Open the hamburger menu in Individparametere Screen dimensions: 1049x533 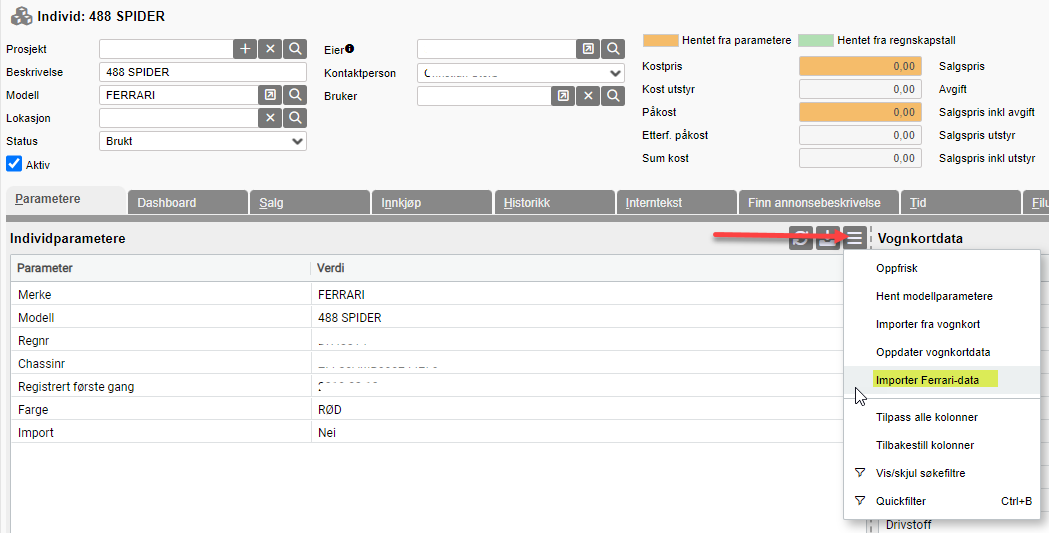[854, 237]
